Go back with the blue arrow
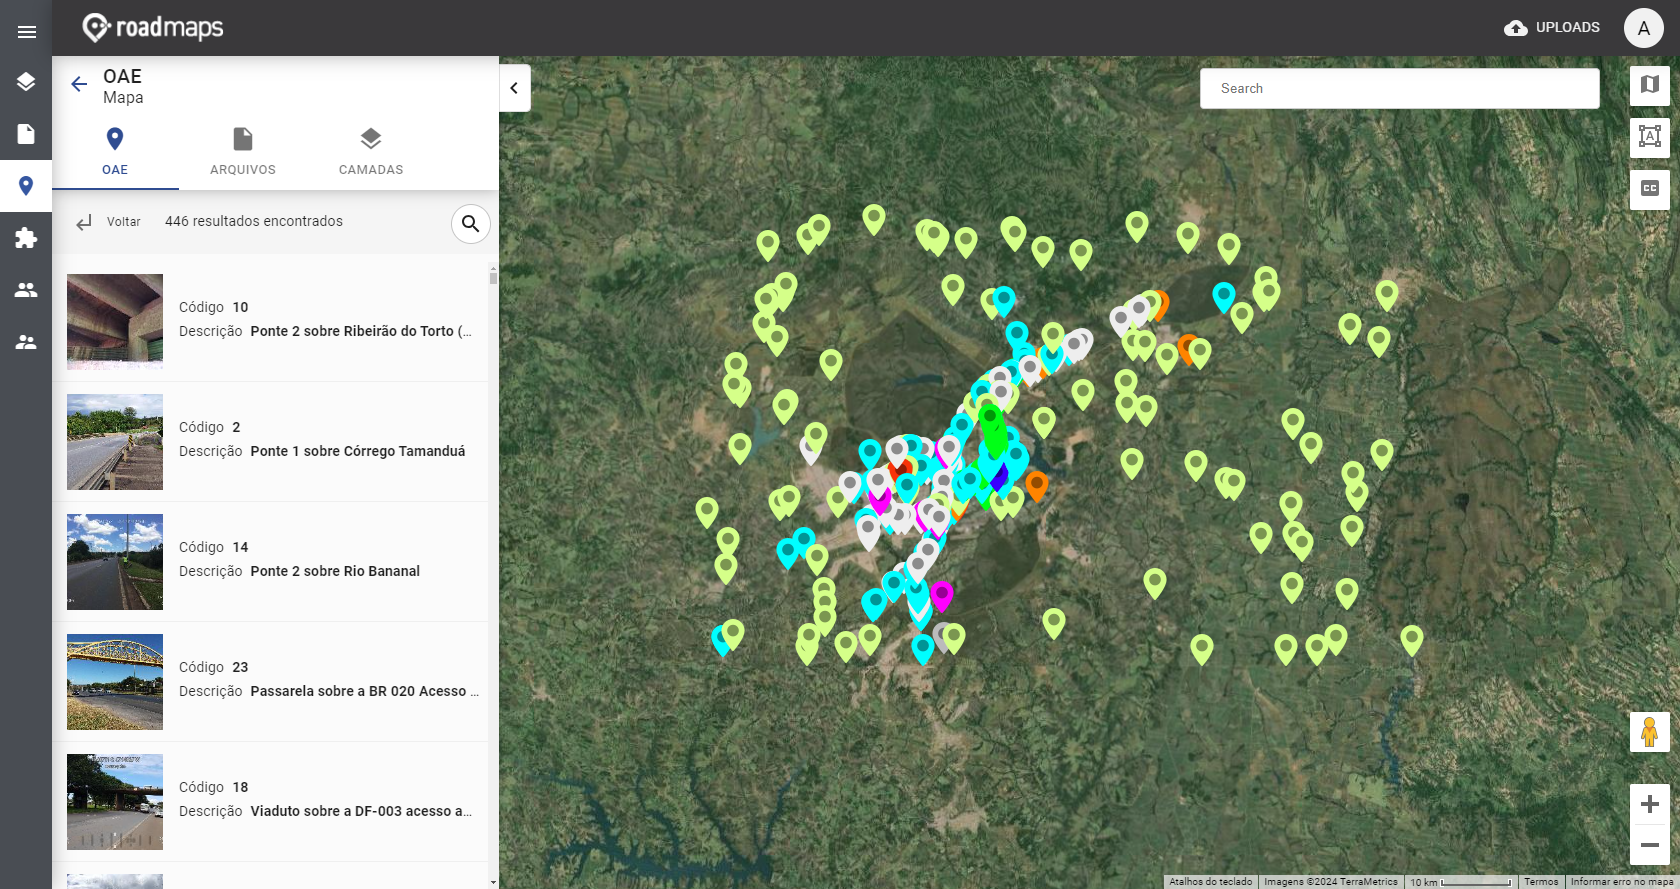The height and width of the screenshot is (889, 1680). coord(79,84)
